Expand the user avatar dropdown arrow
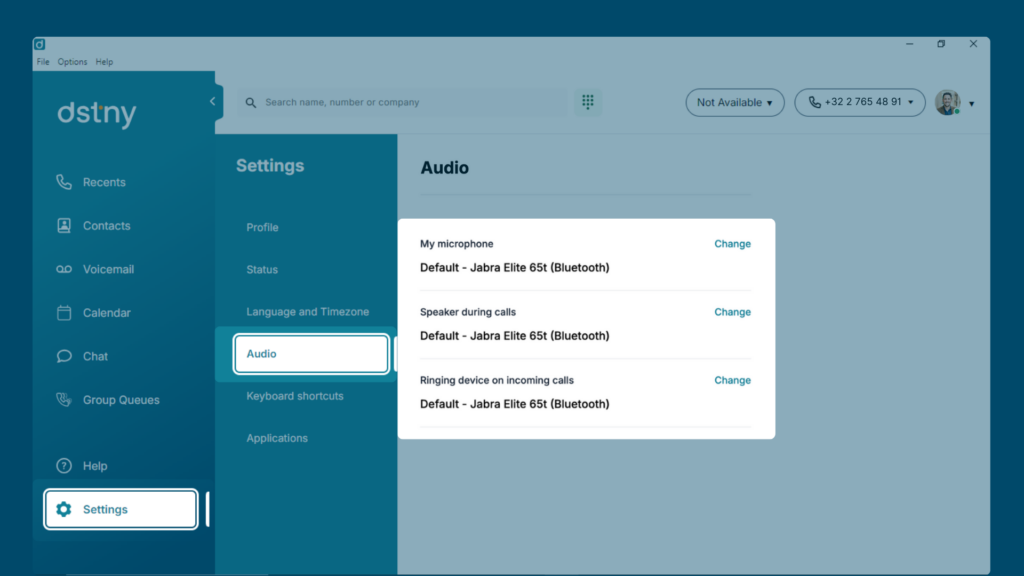1024x576 pixels. (x=972, y=104)
